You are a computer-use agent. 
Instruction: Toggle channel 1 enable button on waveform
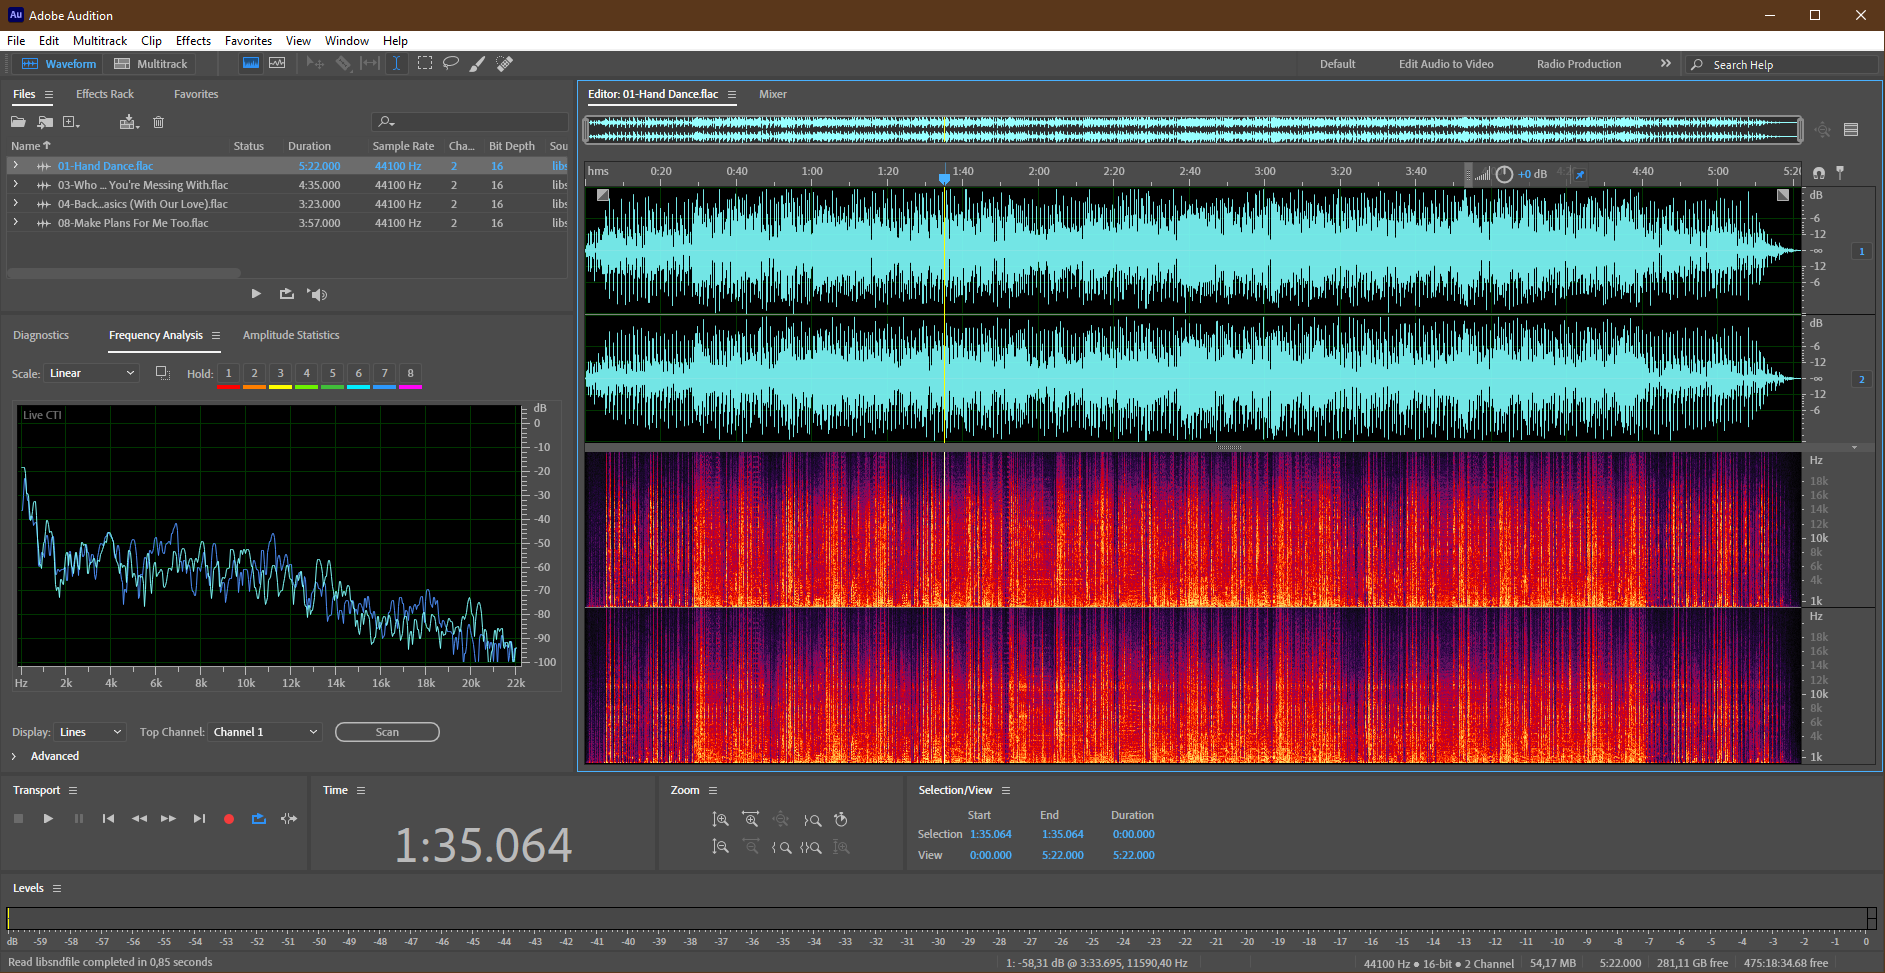(1861, 251)
